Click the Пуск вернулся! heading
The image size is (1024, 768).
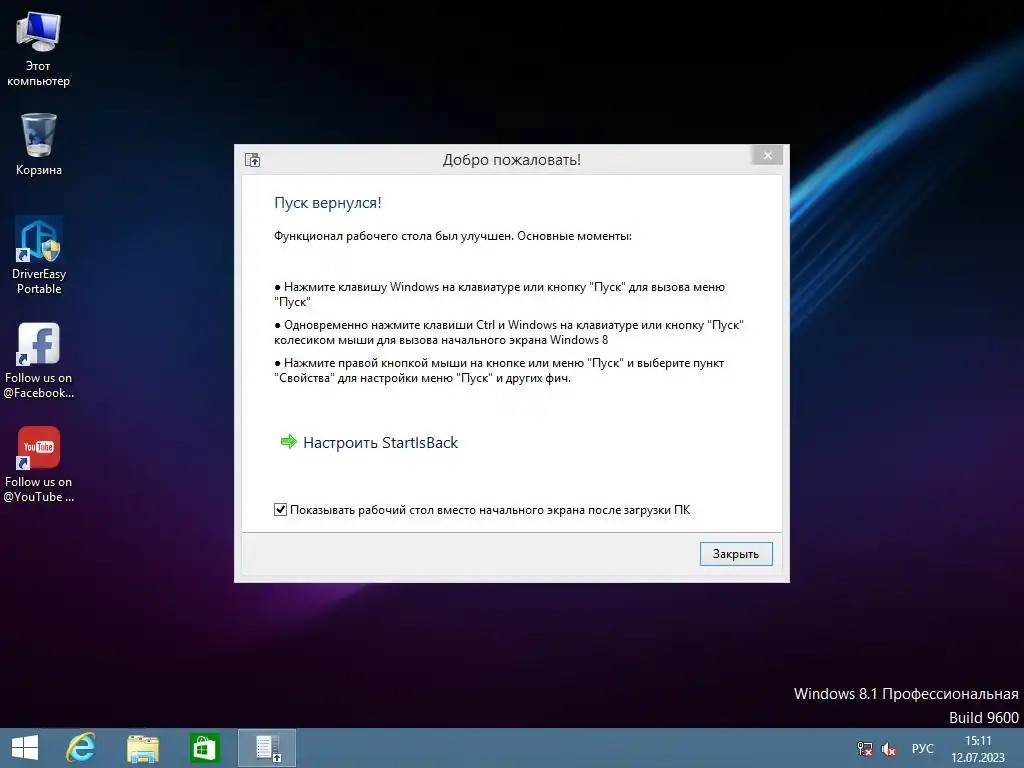[328, 202]
